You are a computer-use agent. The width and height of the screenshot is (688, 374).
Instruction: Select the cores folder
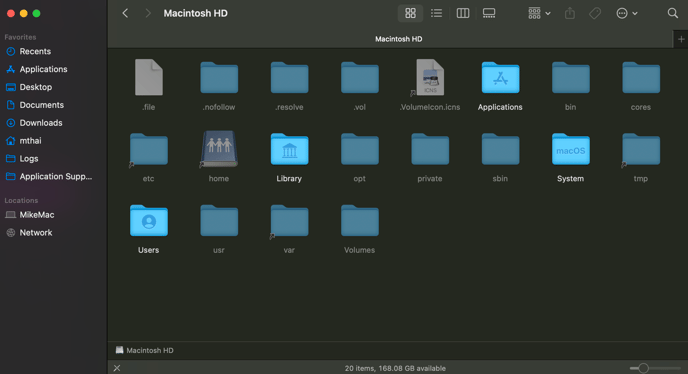click(x=641, y=78)
